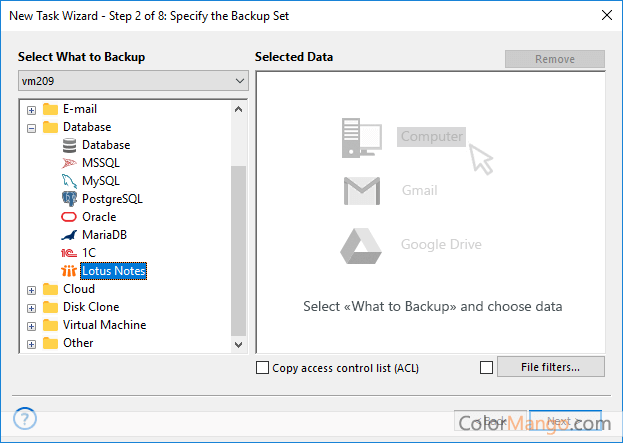623x443 pixels.
Task: Enable Copy access control list checkbox
Action: pyautogui.click(x=263, y=368)
